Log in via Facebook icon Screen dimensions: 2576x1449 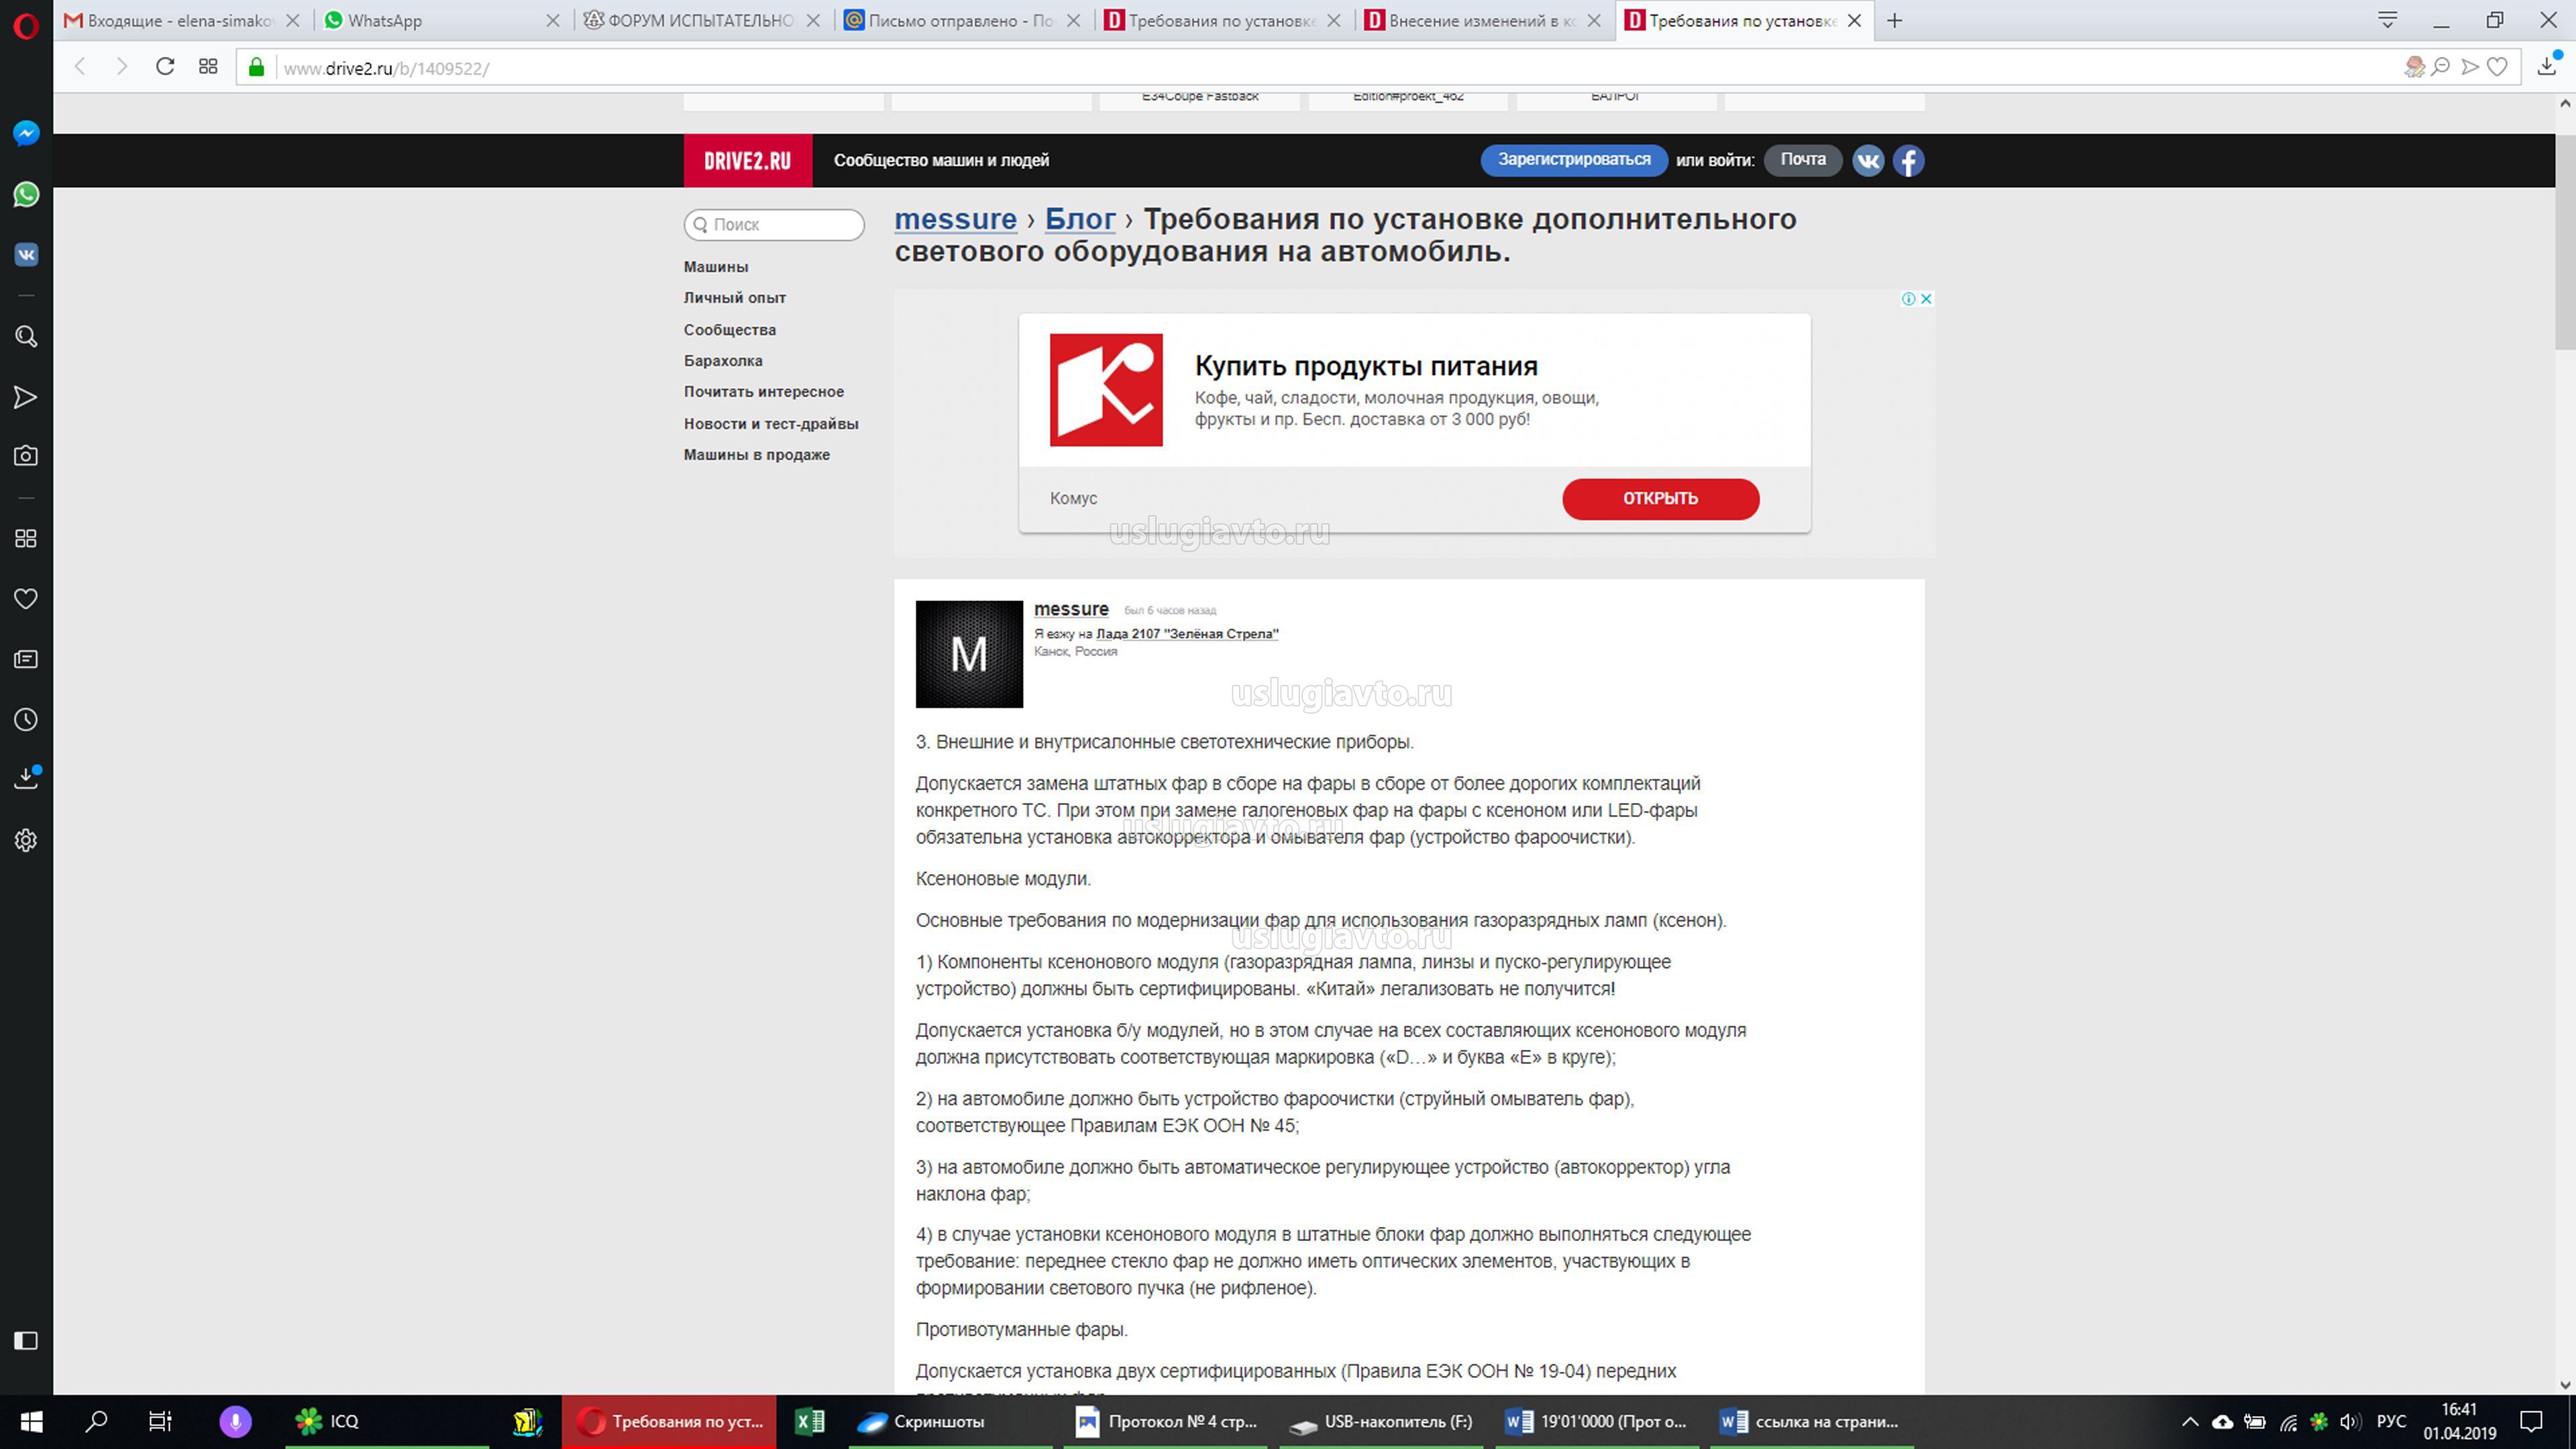(x=1908, y=161)
